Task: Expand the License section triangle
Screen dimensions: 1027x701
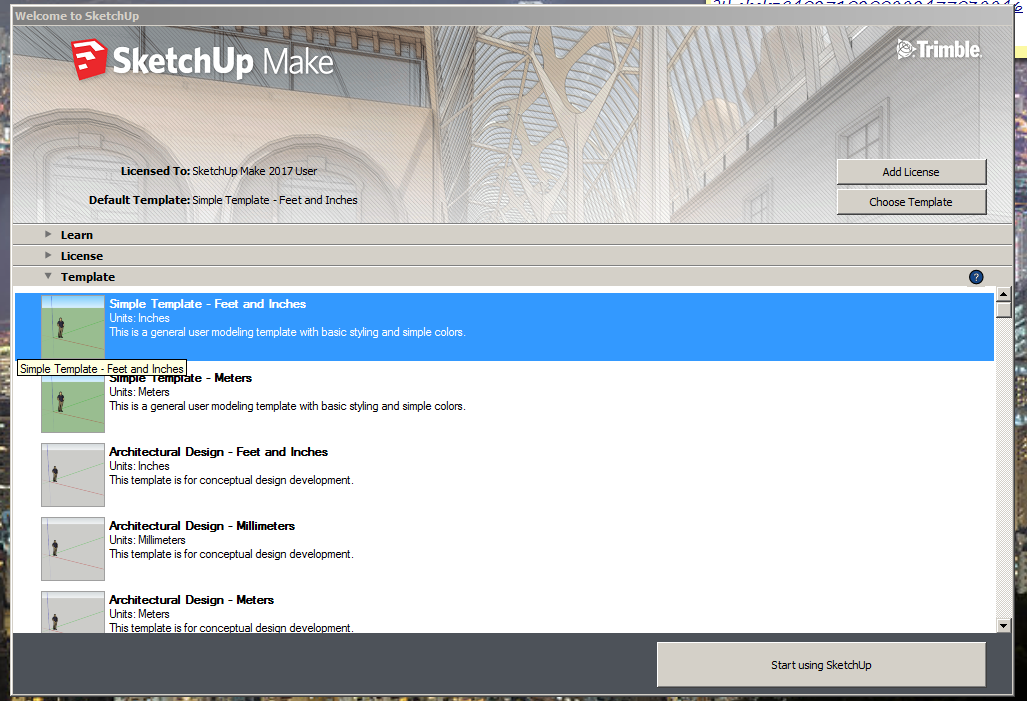Action: [x=48, y=255]
